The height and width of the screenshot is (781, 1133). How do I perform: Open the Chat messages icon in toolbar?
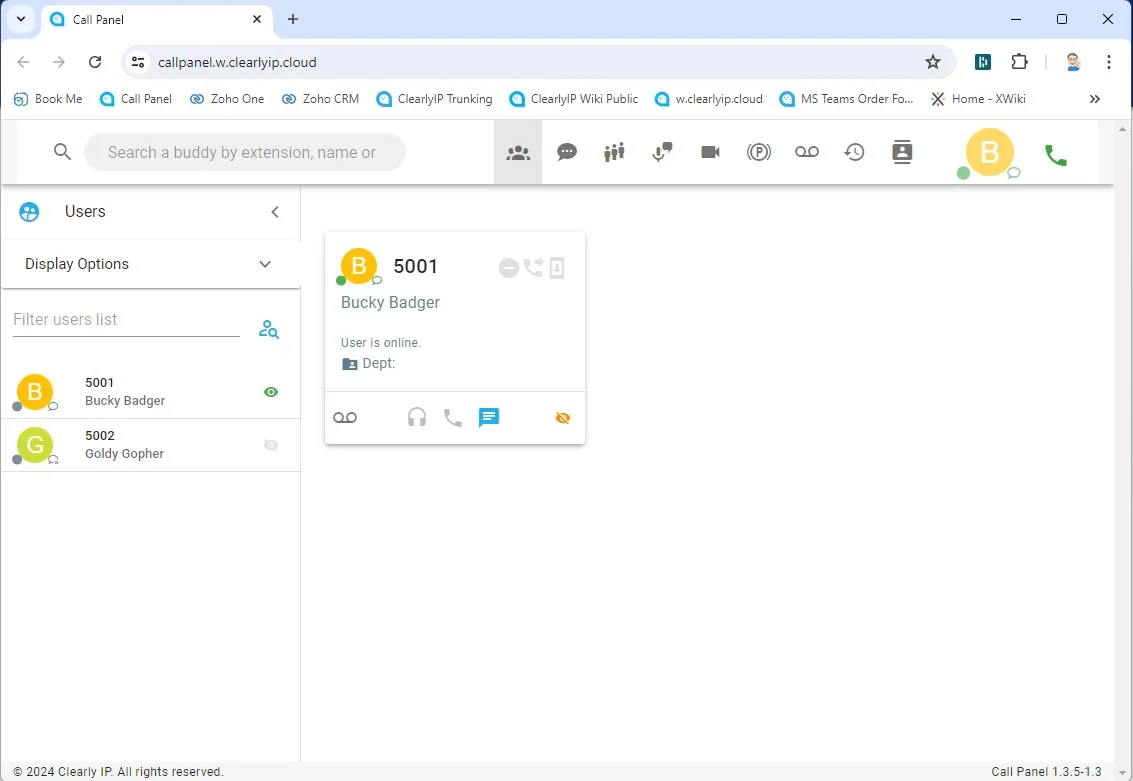566,152
